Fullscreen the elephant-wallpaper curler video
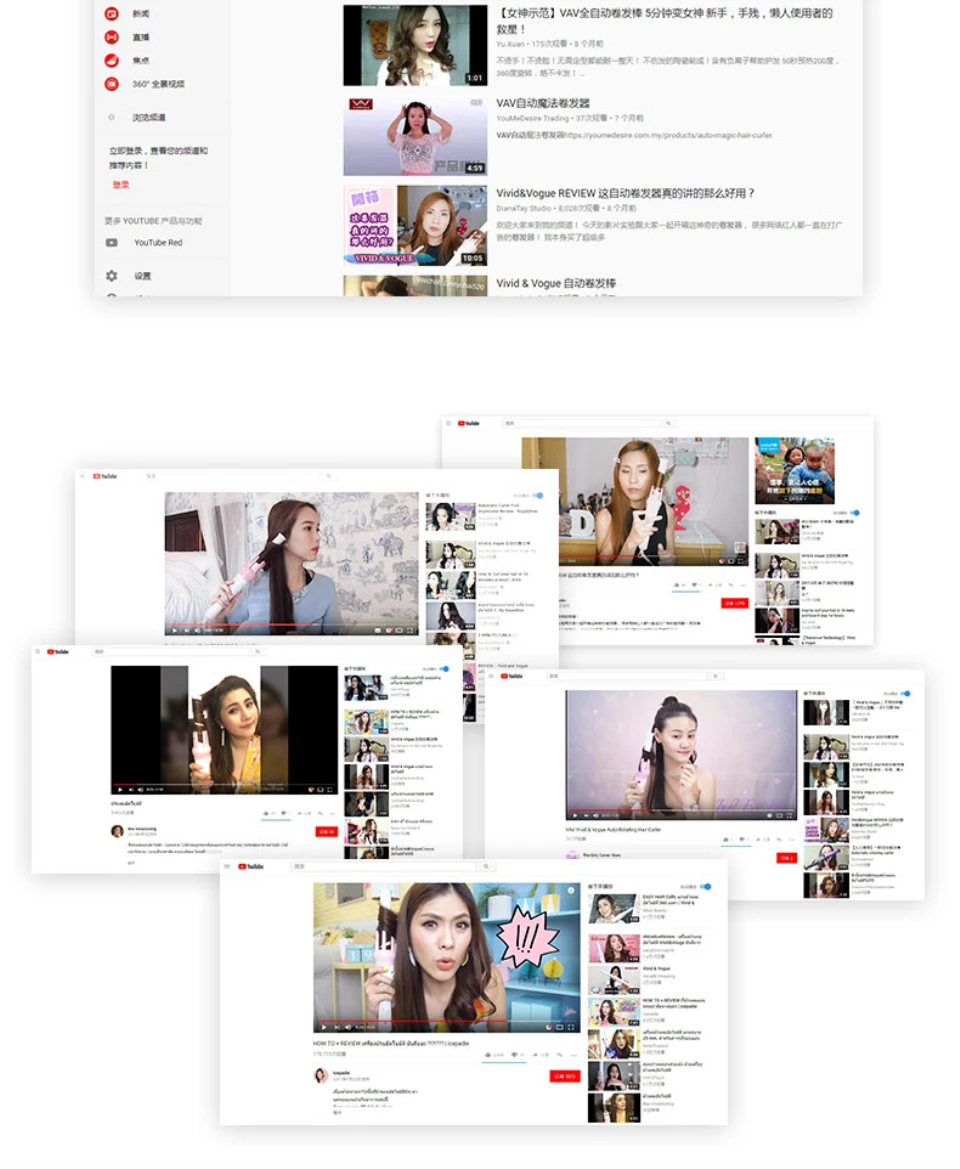Screen dimensions: 960x1169 pos(410,630)
